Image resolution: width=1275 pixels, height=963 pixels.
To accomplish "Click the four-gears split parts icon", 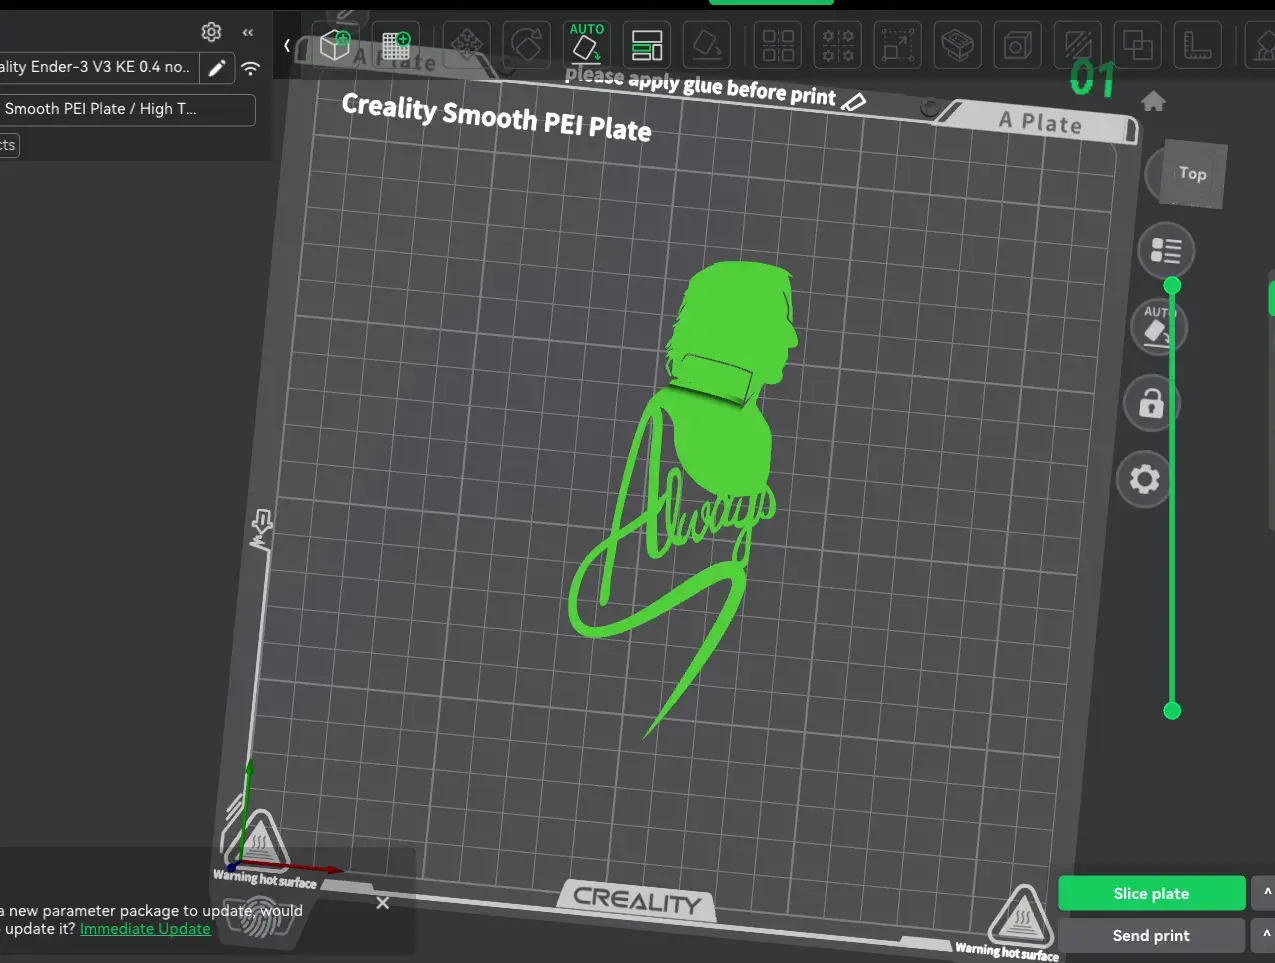I will click(x=838, y=45).
